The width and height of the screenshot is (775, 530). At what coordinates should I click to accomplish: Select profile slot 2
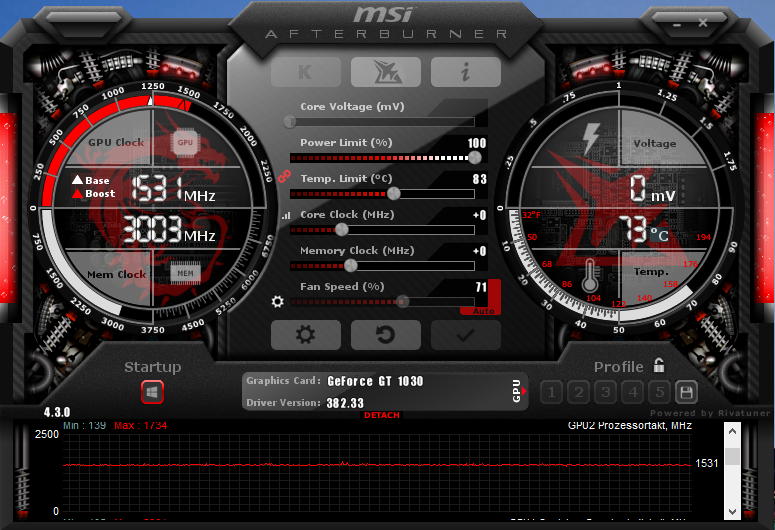(x=579, y=393)
